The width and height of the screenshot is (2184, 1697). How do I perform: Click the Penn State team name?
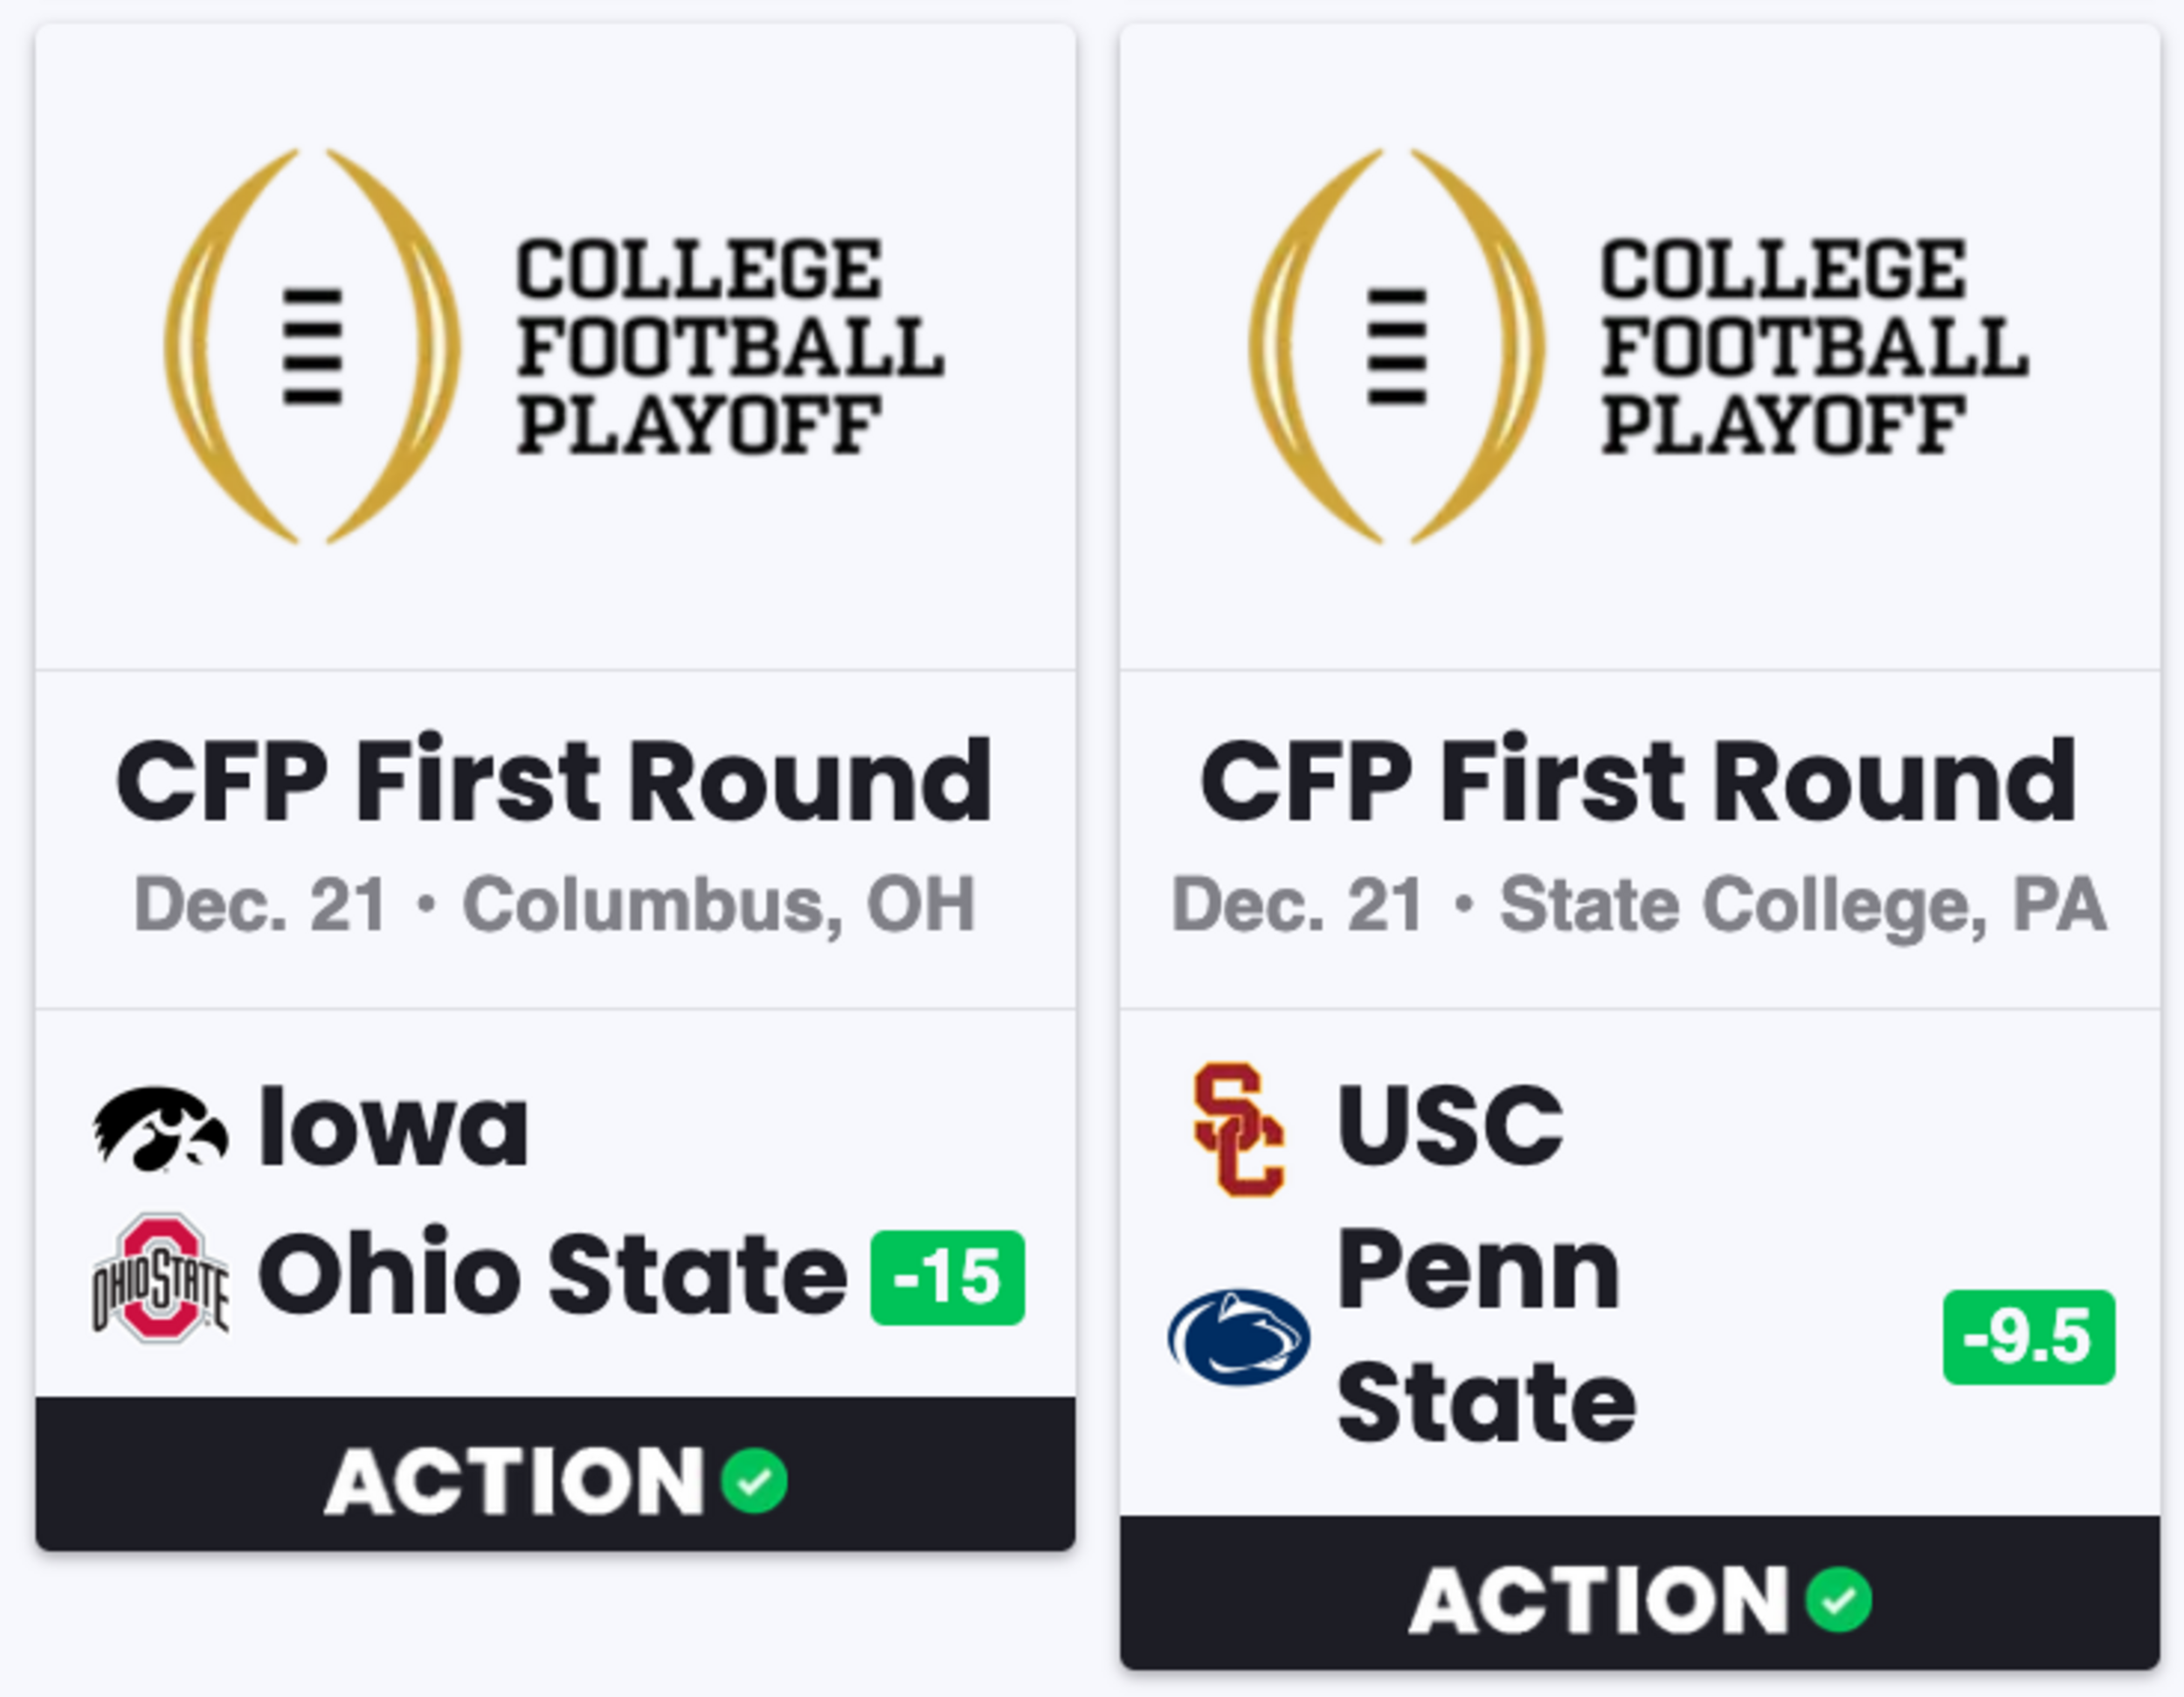pyautogui.click(x=1487, y=1335)
